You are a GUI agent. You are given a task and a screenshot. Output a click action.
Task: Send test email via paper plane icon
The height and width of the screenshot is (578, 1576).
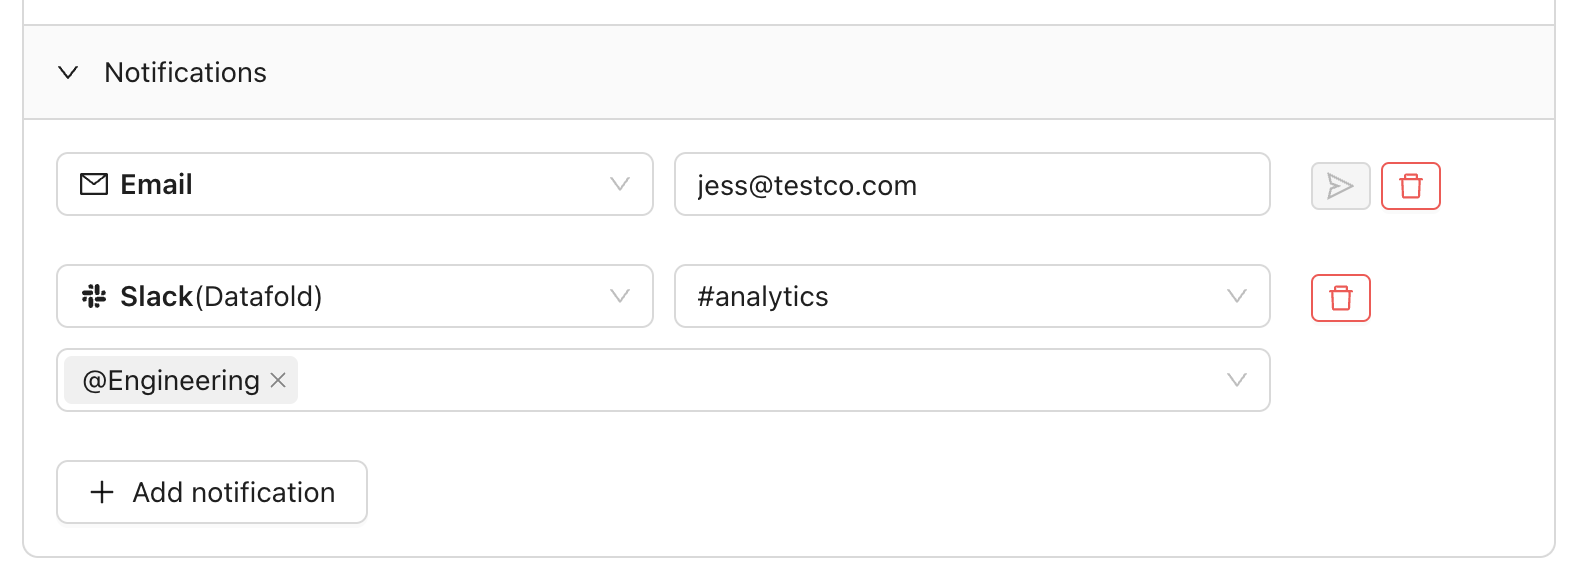[x=1340, y=186]
